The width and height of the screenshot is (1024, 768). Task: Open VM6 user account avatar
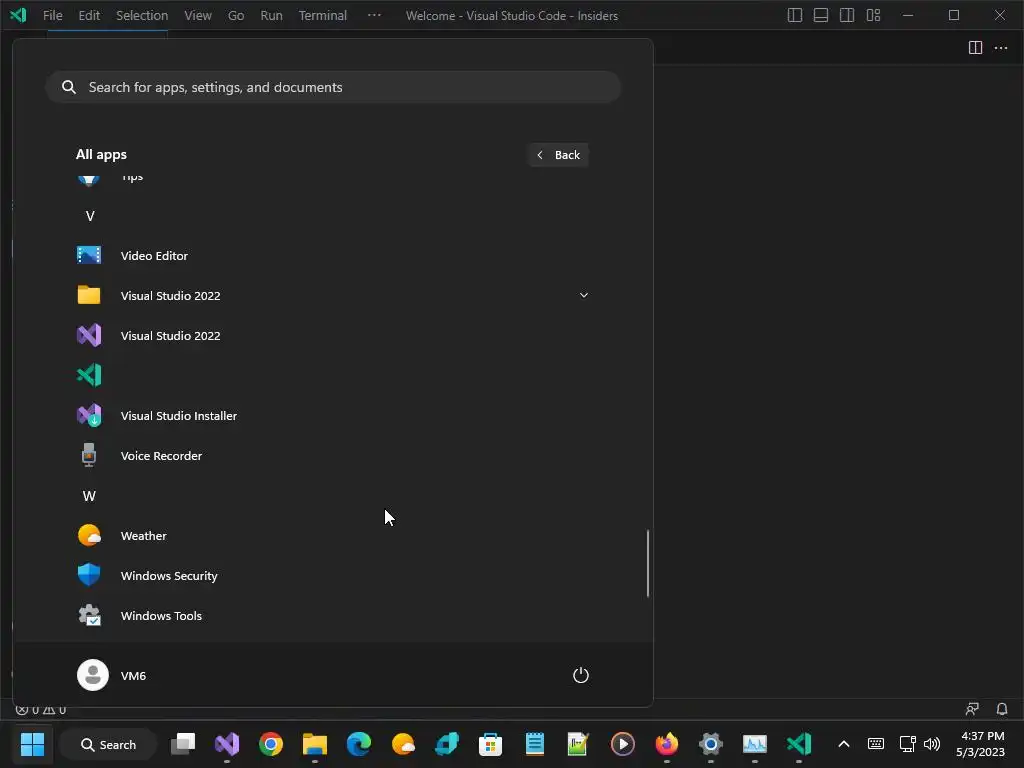(93, 675)
